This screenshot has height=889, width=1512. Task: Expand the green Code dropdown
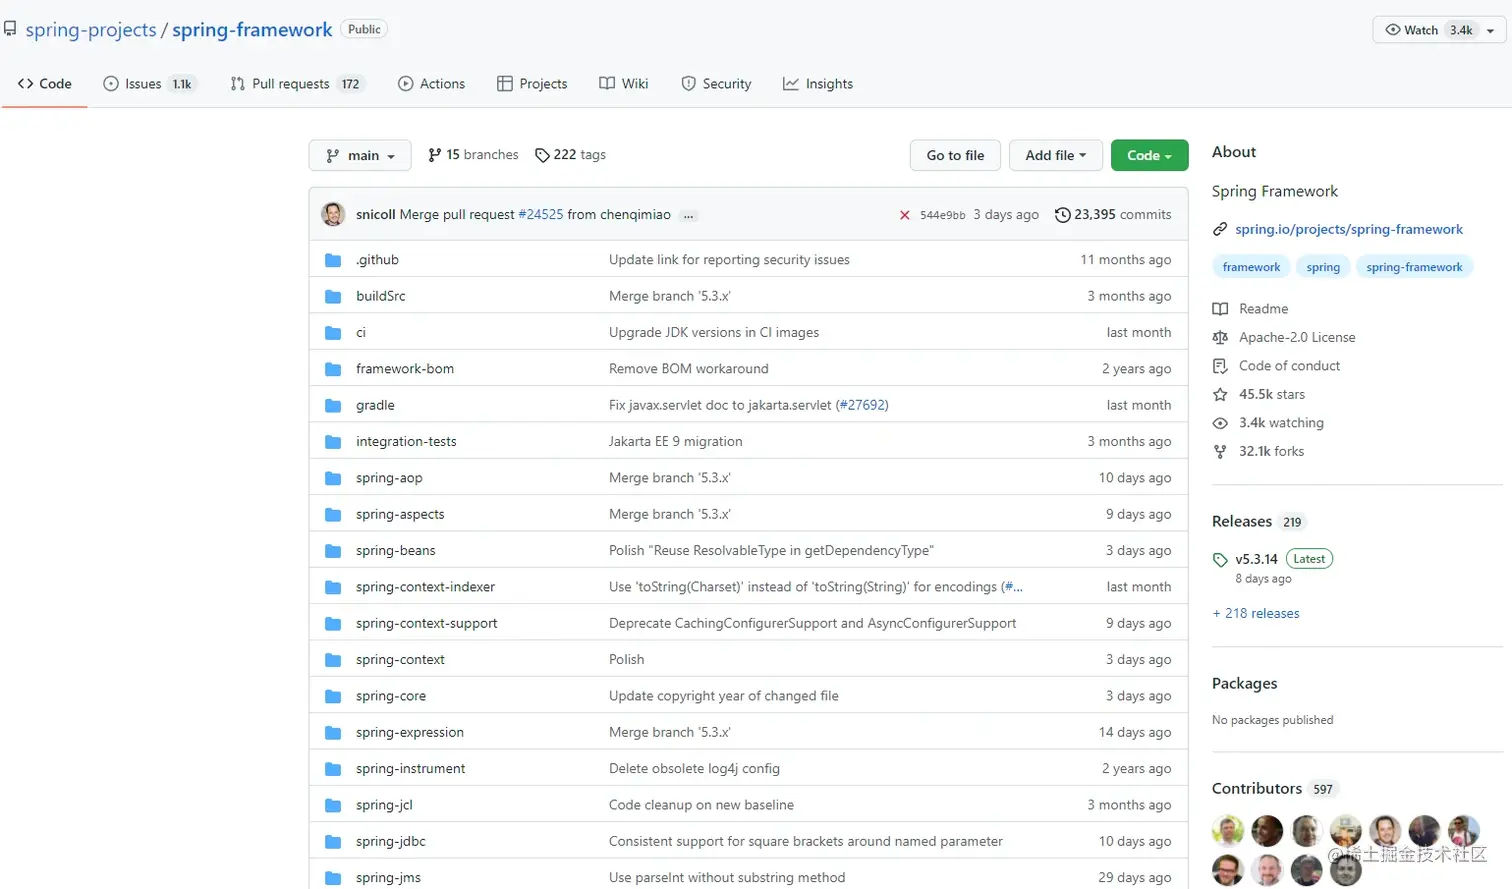pos(1149,155)
